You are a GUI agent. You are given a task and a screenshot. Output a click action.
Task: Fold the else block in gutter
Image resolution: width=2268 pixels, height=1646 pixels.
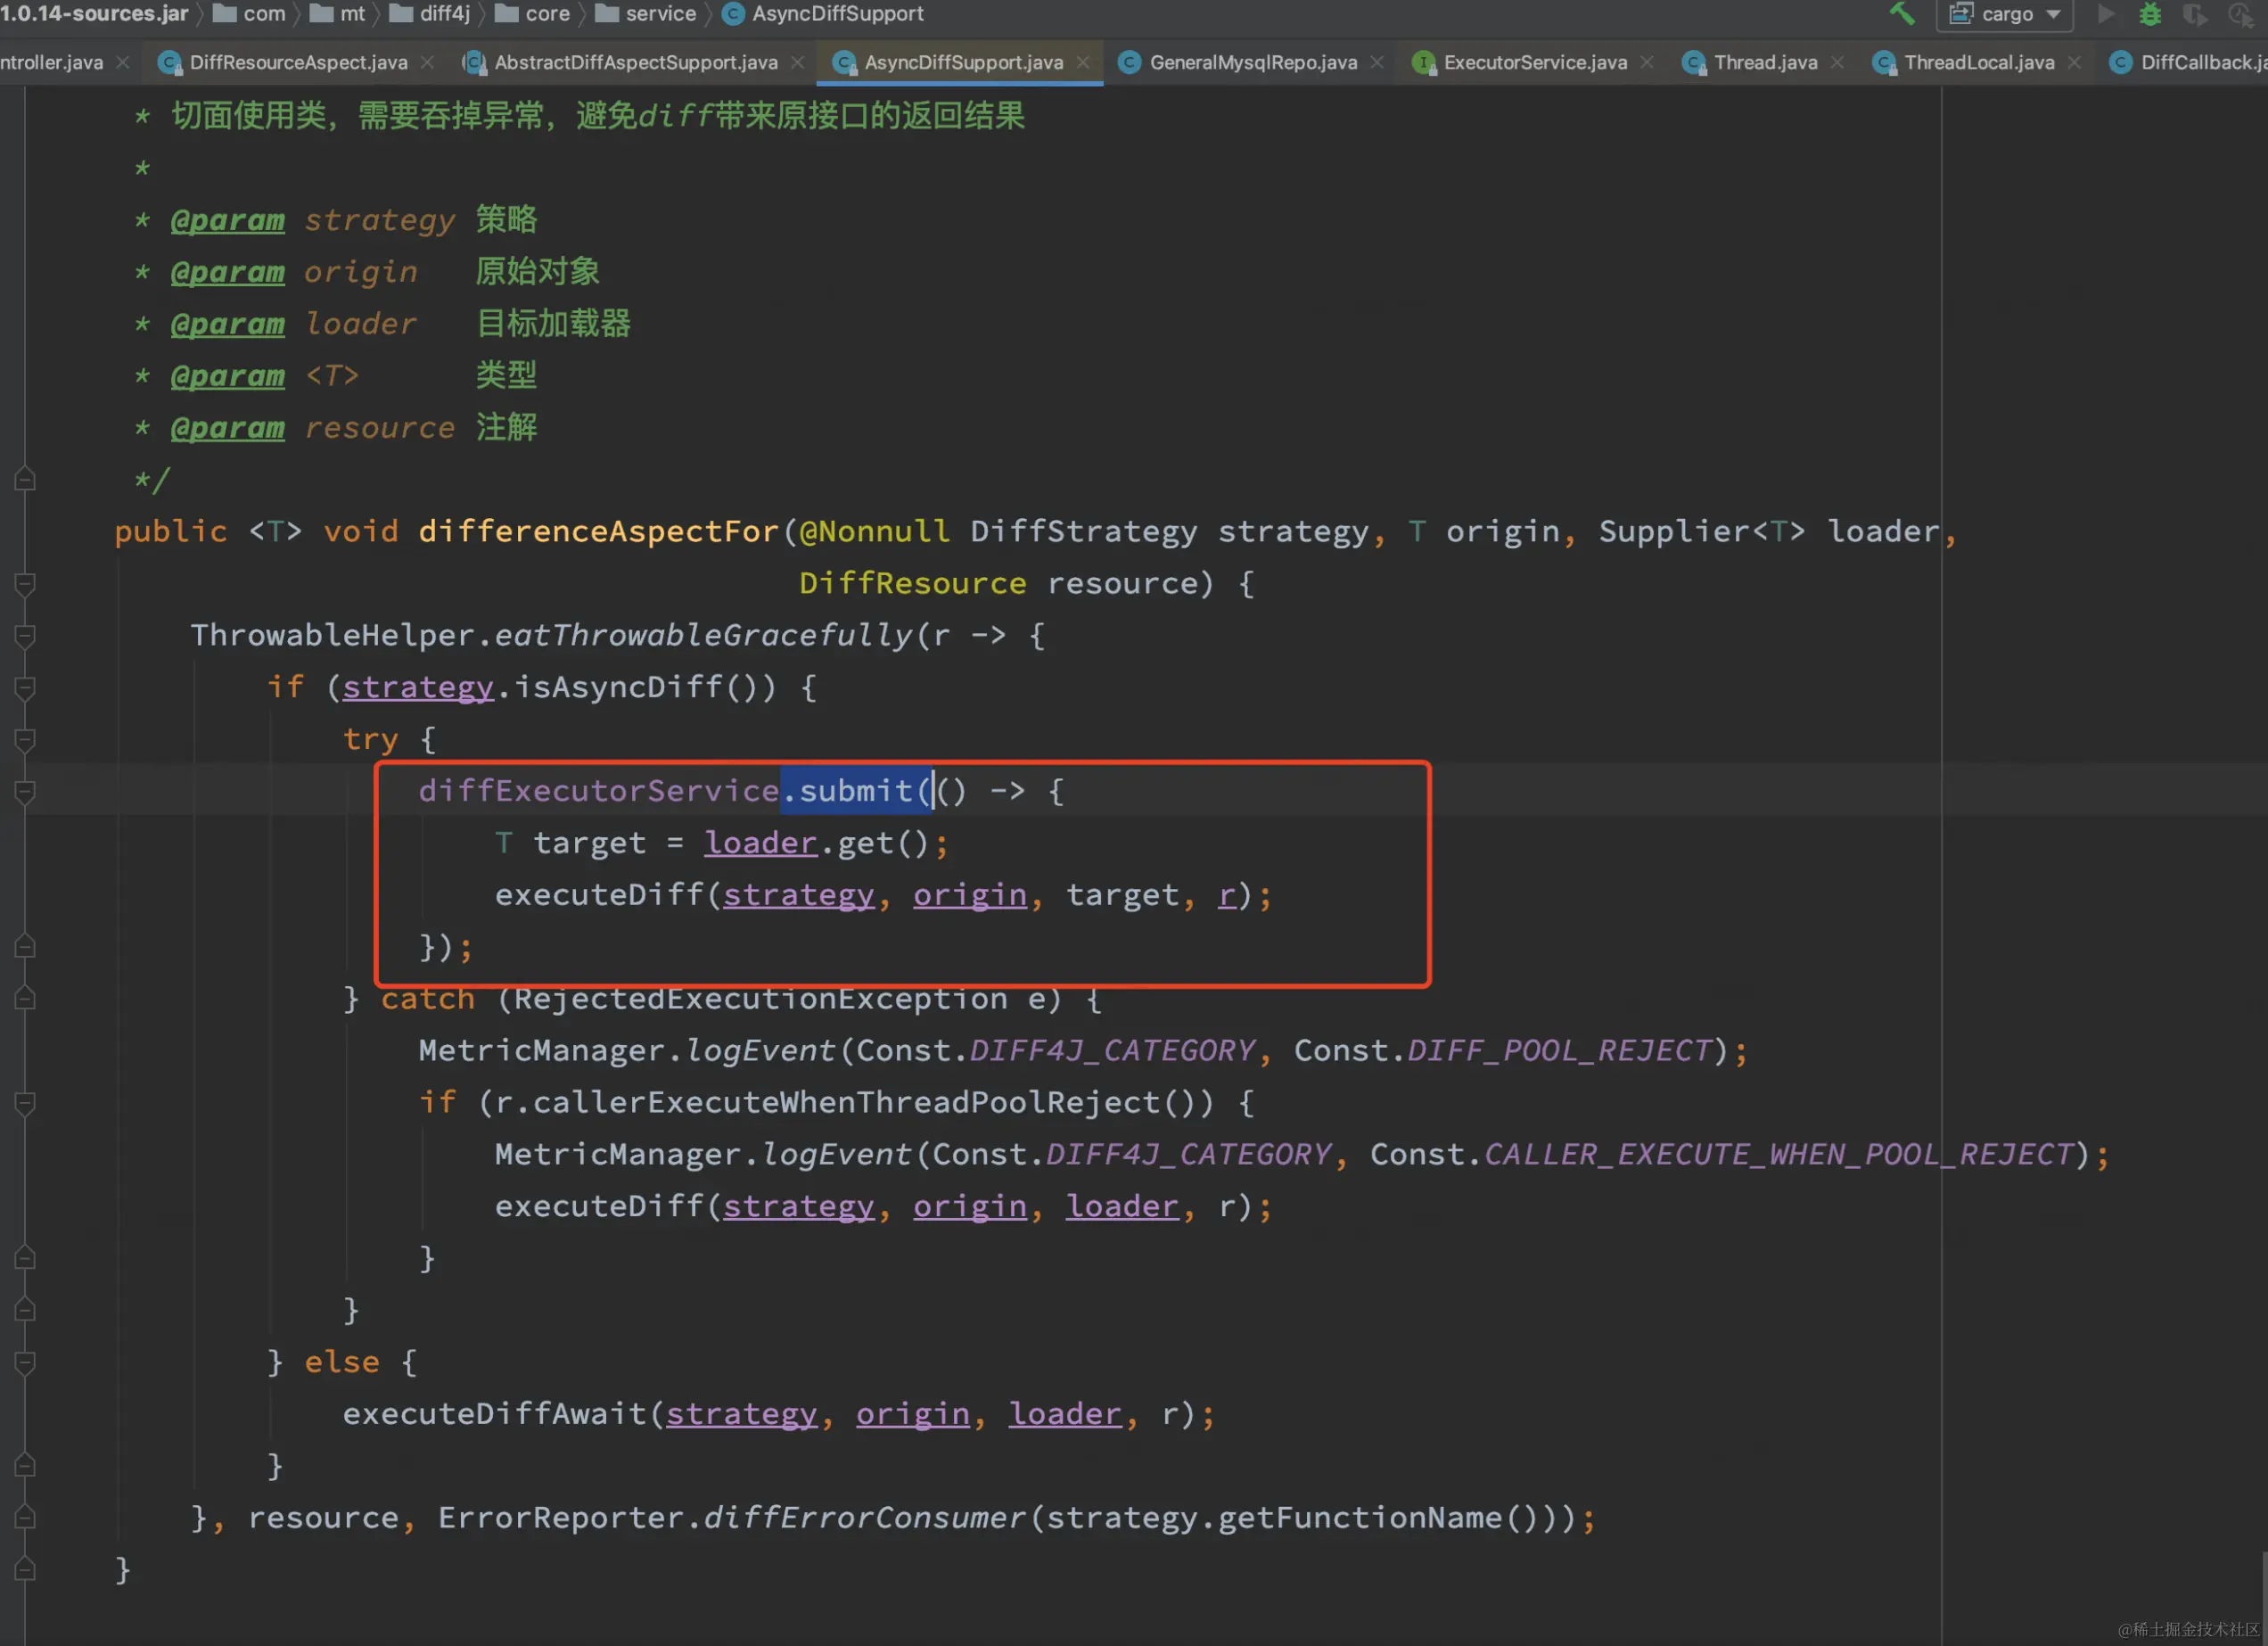25,1363
